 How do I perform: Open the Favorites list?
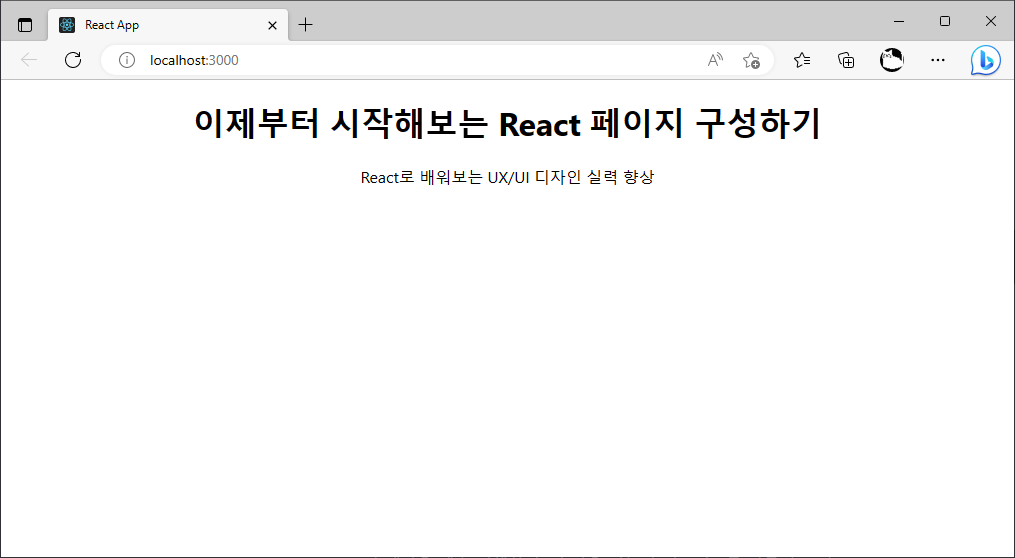802,60
